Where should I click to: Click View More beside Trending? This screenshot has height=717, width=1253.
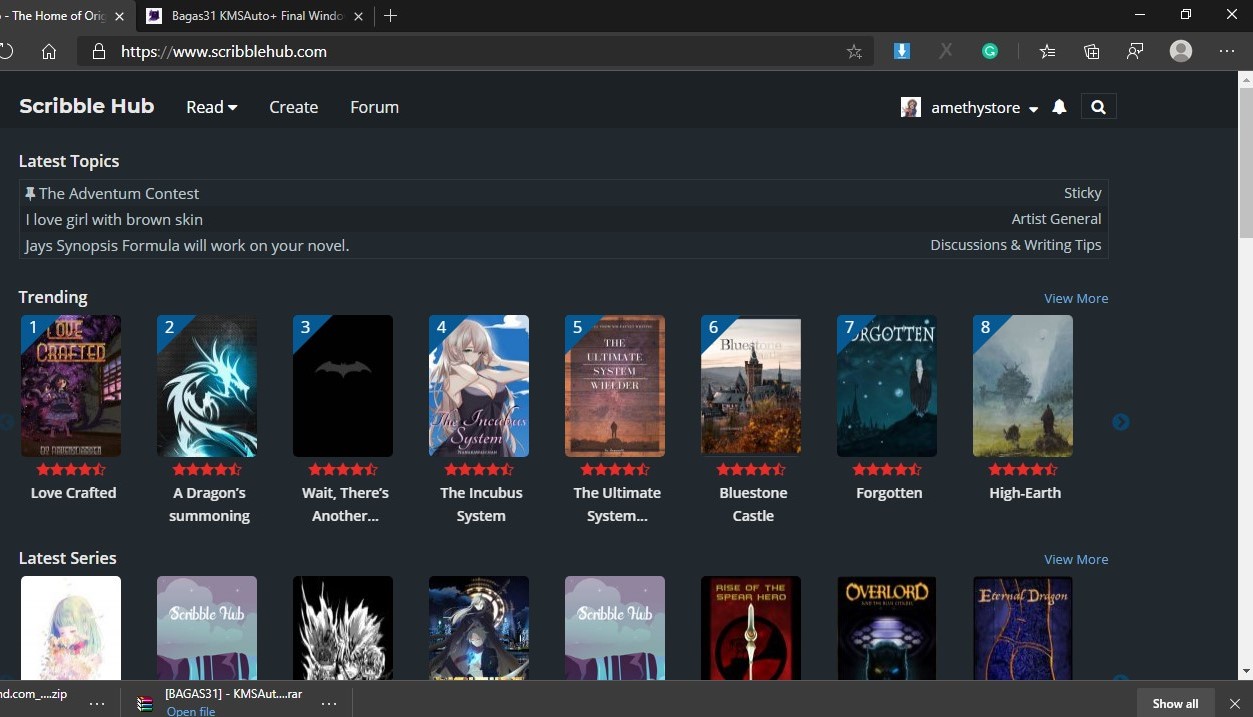tap(1075, 298)
